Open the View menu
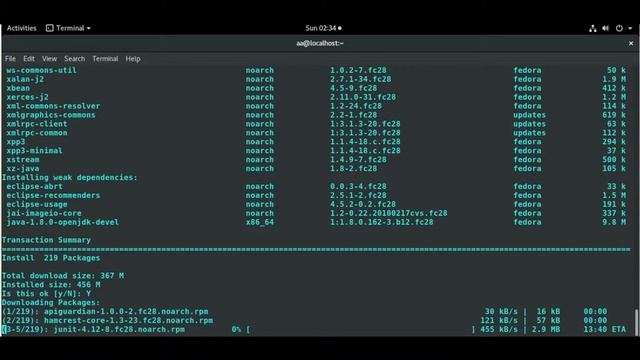Image resolution: width=640 pixels, height=360 pixels. pyautogui.click(x=49, y=59)
